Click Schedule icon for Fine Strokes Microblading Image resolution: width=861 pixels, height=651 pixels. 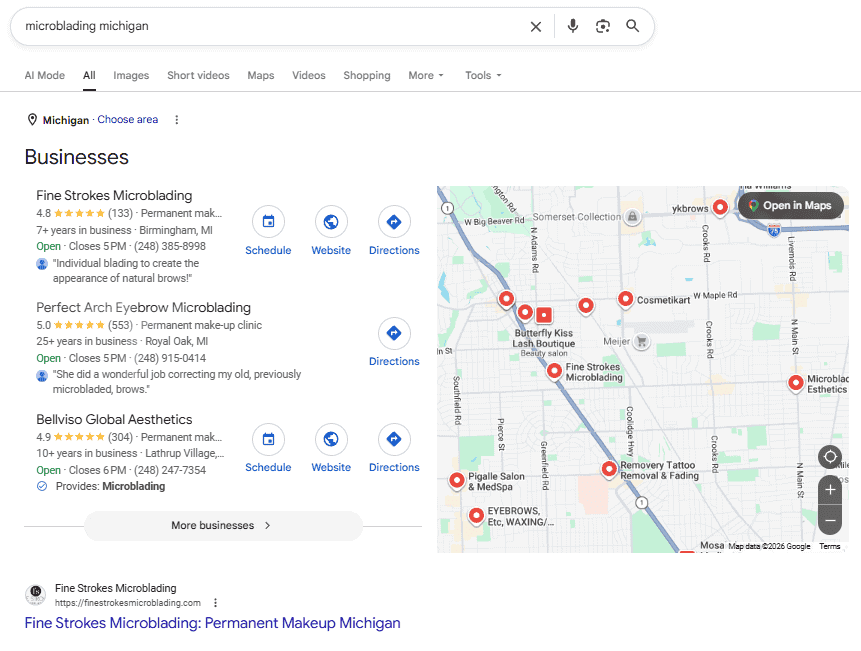(268, 222)
